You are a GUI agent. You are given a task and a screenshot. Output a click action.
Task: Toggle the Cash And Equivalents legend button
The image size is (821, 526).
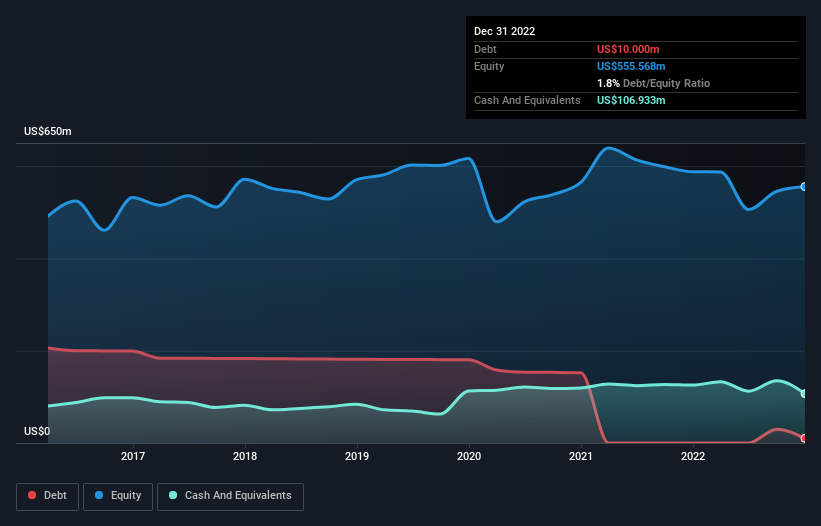pyautogui.click(x=230, y=496)
